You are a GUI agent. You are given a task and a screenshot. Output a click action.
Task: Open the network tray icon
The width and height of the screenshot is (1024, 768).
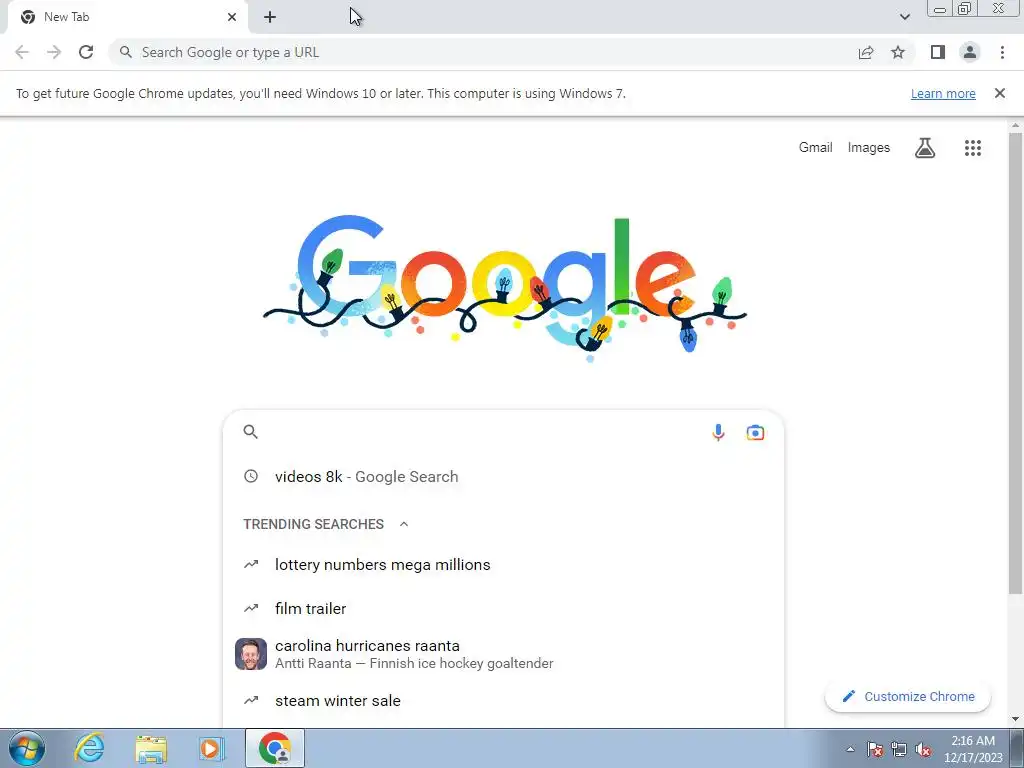point(899,749)
